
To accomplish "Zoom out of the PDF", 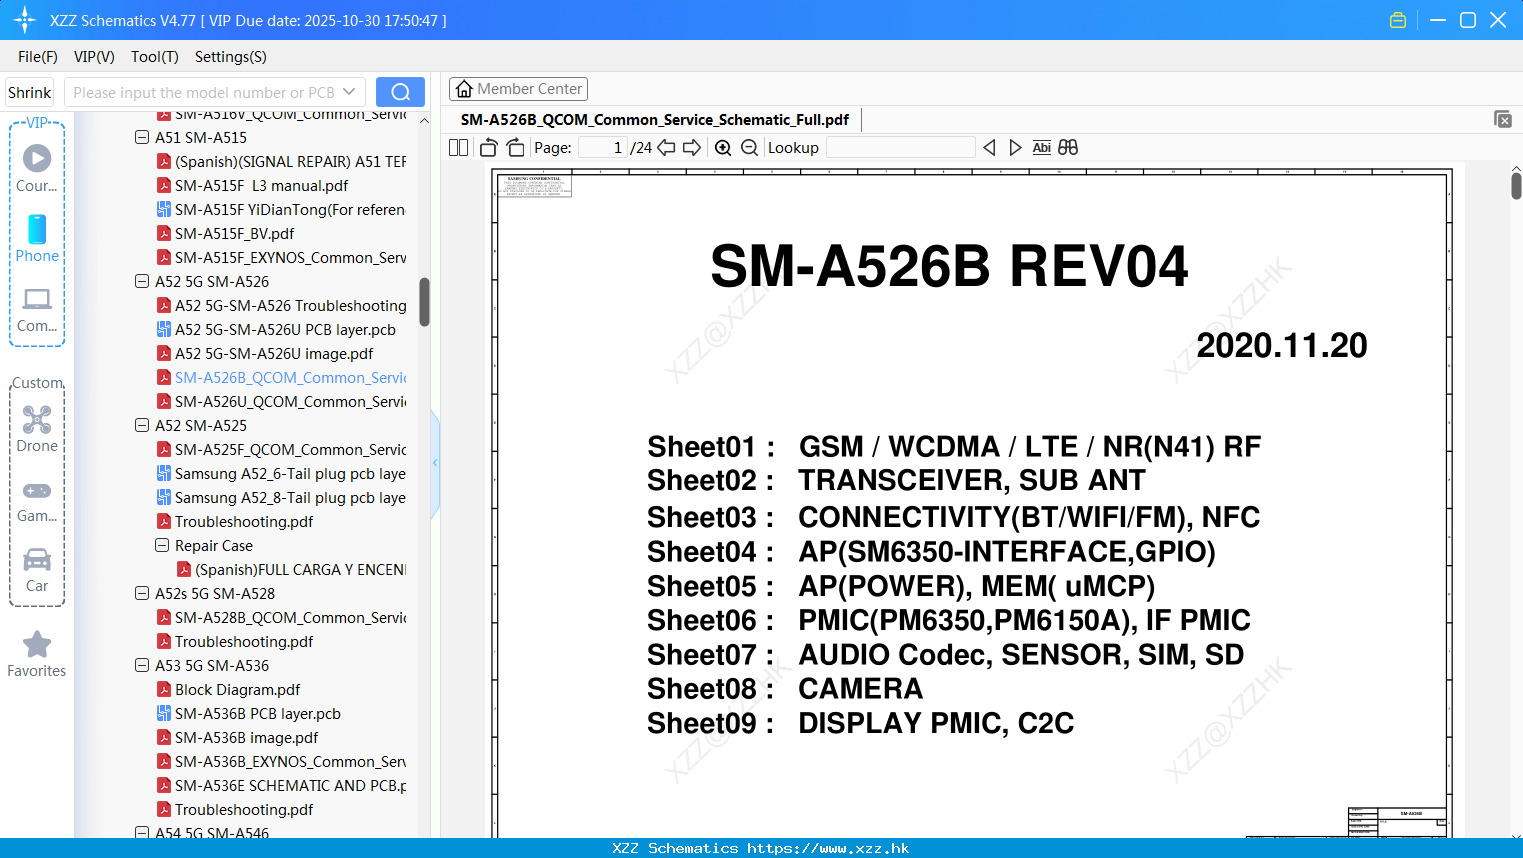I will (x=749, y=148).
